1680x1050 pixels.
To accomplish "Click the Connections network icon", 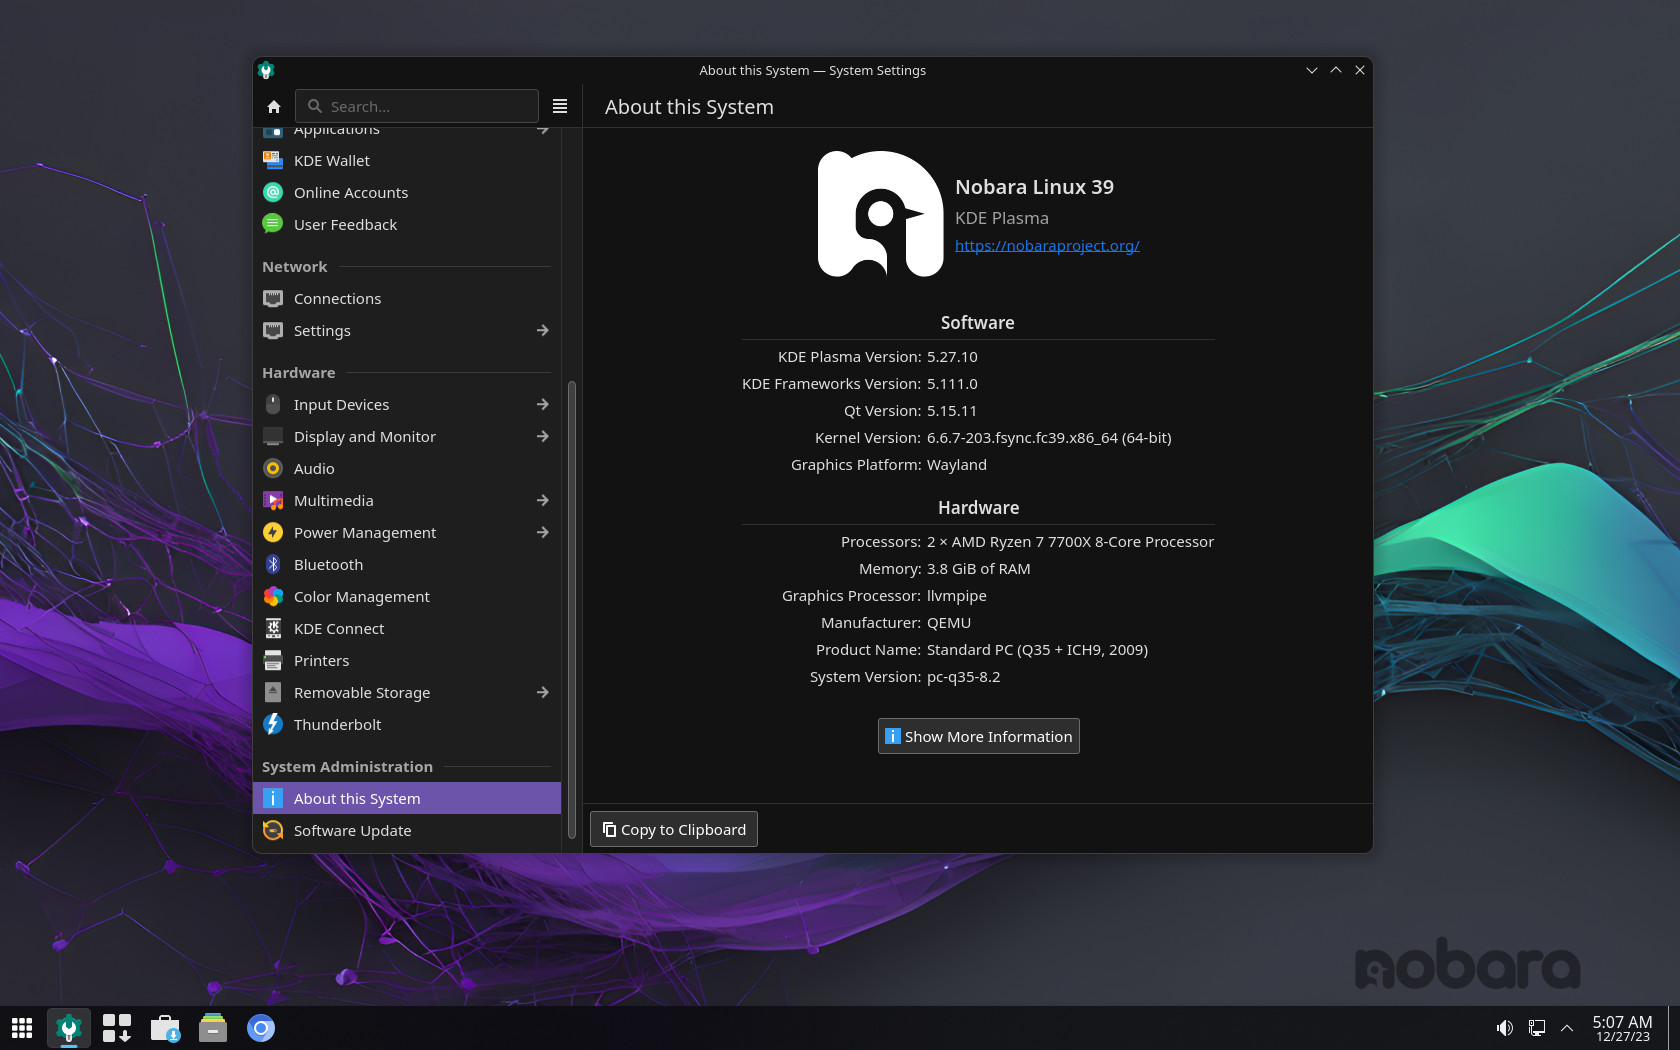I will click(x=273, y=298).
